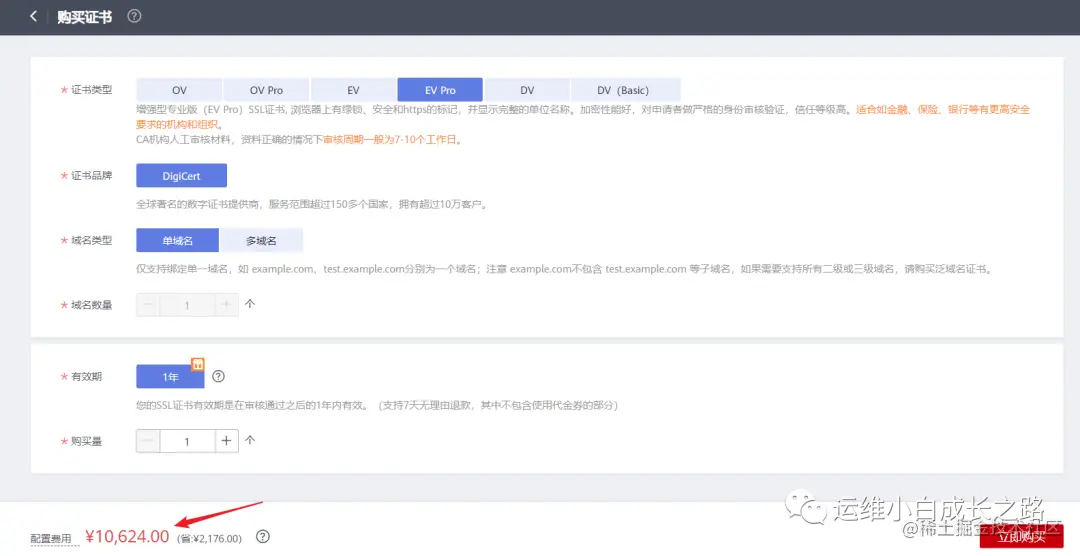The height and width of the screenshot is (556, 1080).
Task: Click the 配置费用 label
Action: (x=50, y=538)
